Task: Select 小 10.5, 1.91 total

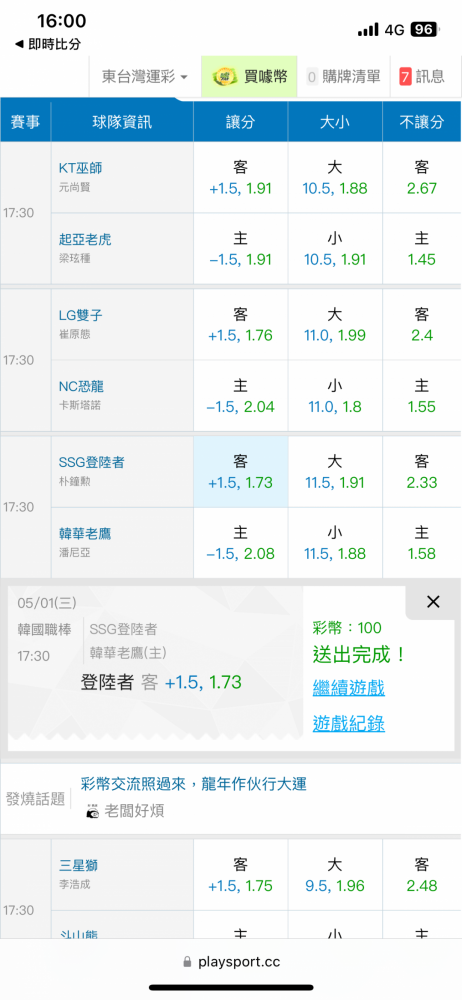Action: coord(335,249)
